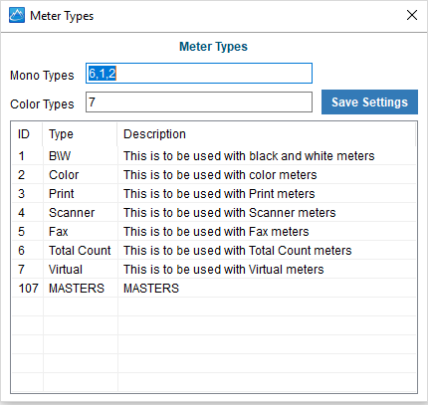Select the B\W meter type row

pyautogui.click(x=214, y=156)
